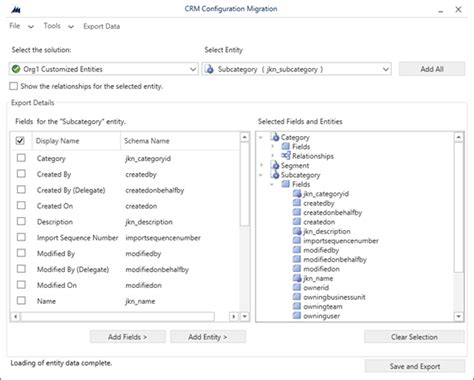474x380 pixels.
Task: Click fields list horizontal scroll left arrow
Action: [15, 316]
